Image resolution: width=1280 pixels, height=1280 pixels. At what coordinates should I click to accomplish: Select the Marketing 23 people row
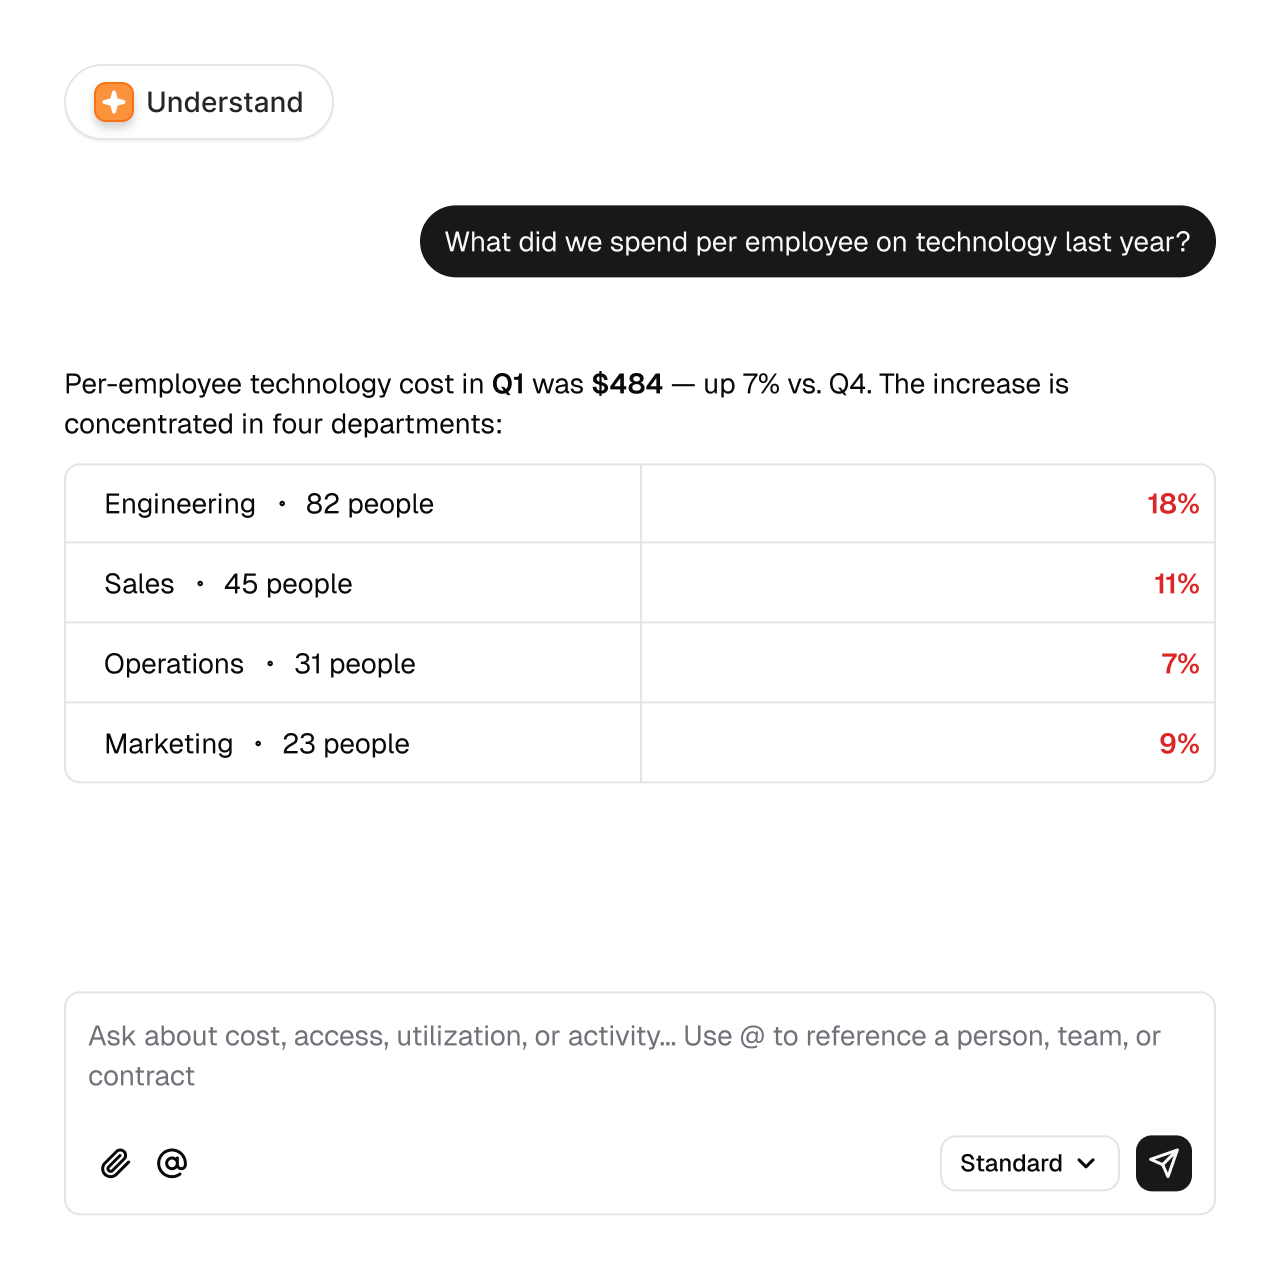click(640, 744)
